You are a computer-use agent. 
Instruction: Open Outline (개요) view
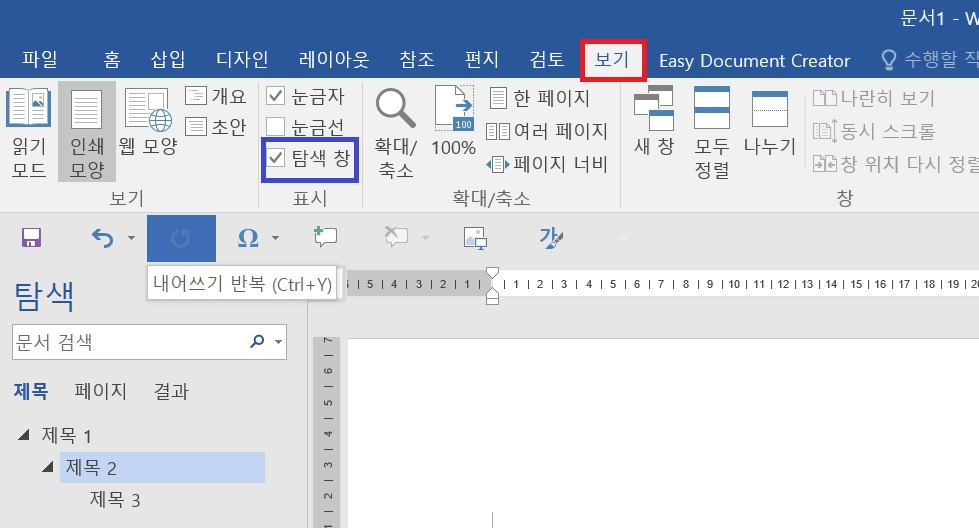[x=216, y=96]
